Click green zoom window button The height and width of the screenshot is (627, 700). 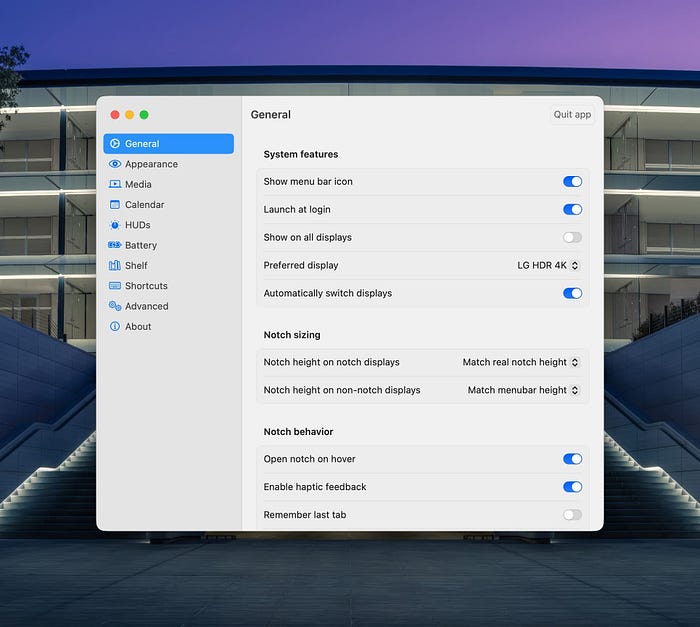(144, 115)
